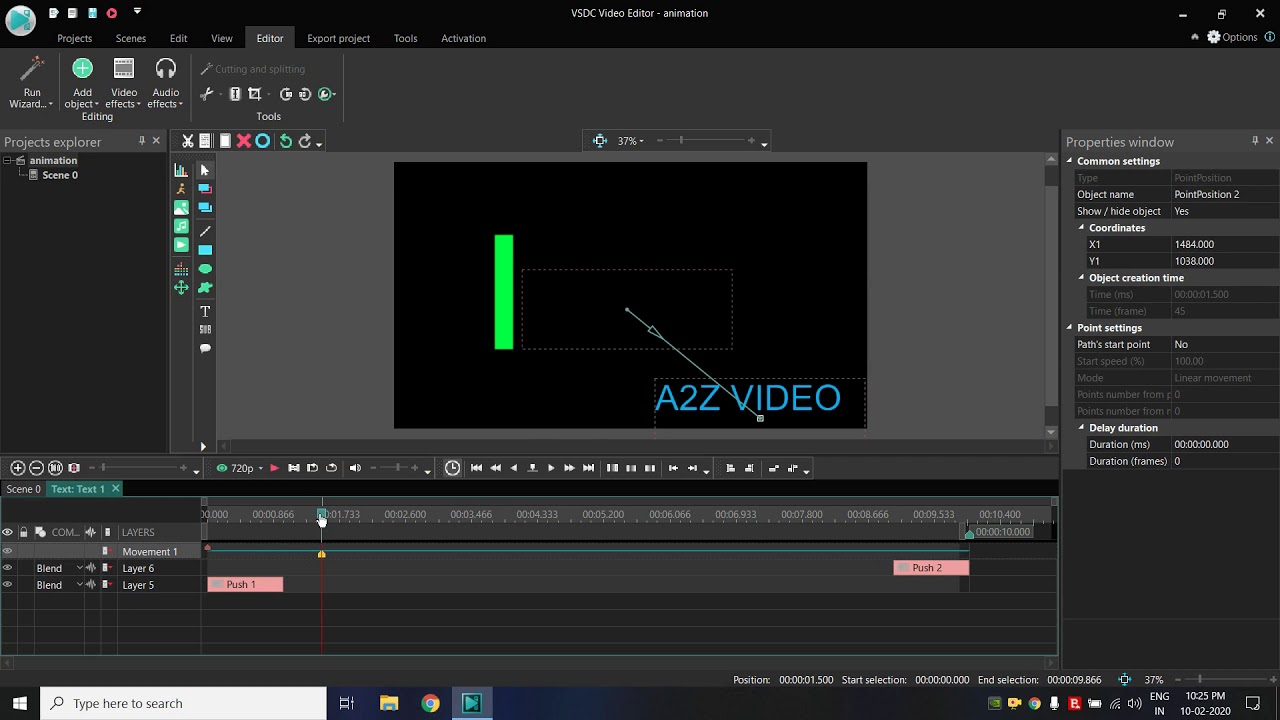Toggle visibility of Layer 5
This screenshot has height=720, width=1280.
point(7,585)
